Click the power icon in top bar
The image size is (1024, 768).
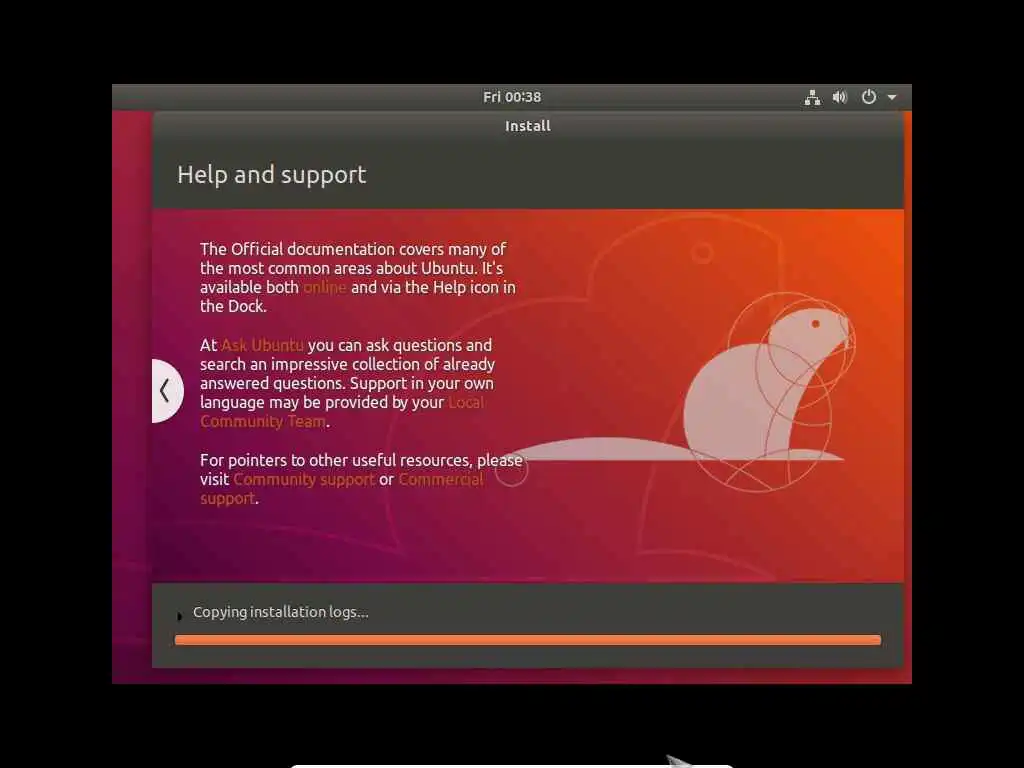(869, 97)
